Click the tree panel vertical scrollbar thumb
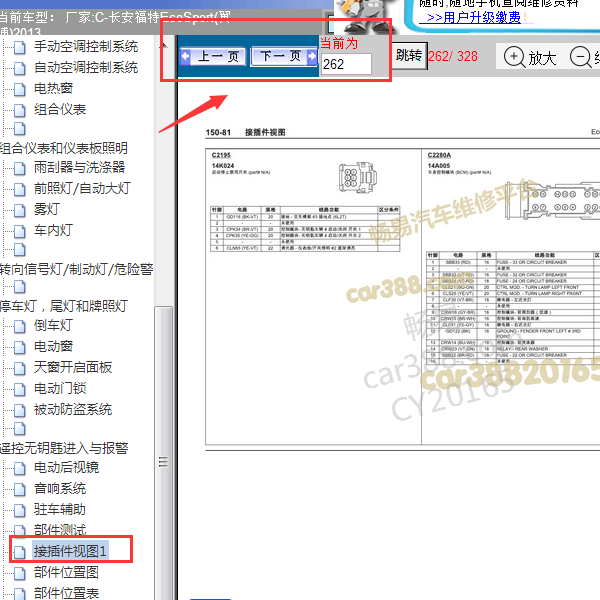 pyautogui.click(x=163, y=453)
